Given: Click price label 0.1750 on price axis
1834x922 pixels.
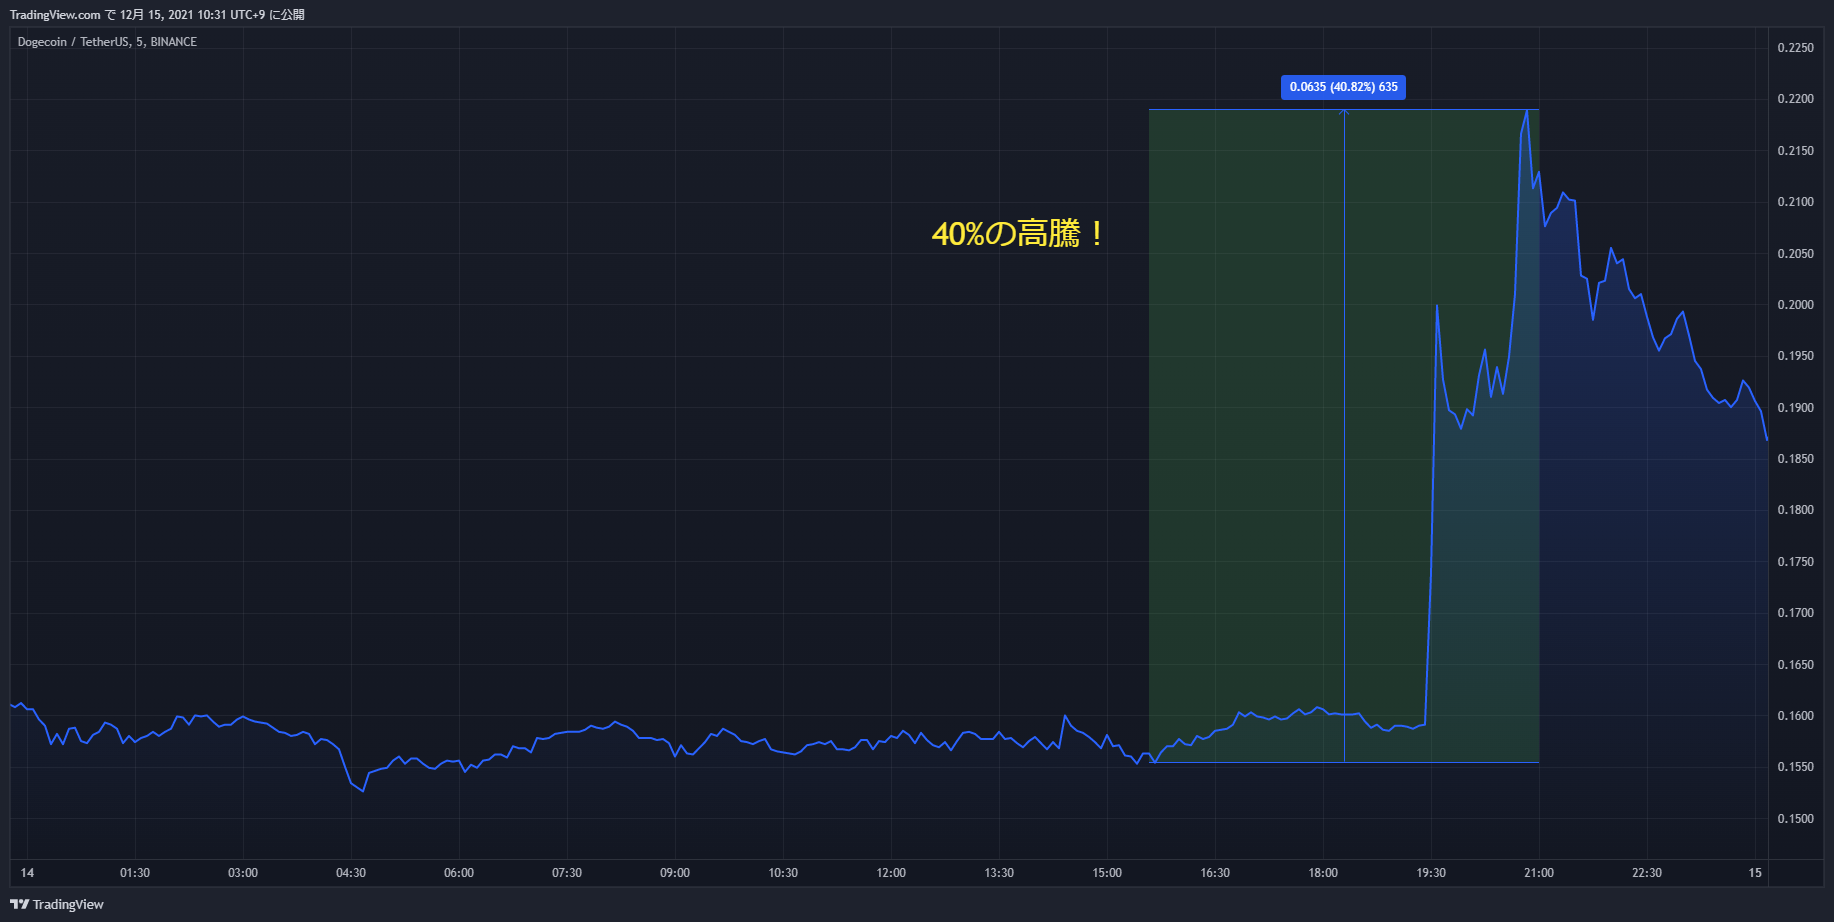Looking at the screenshot, I should click(x=1795, y=562).
